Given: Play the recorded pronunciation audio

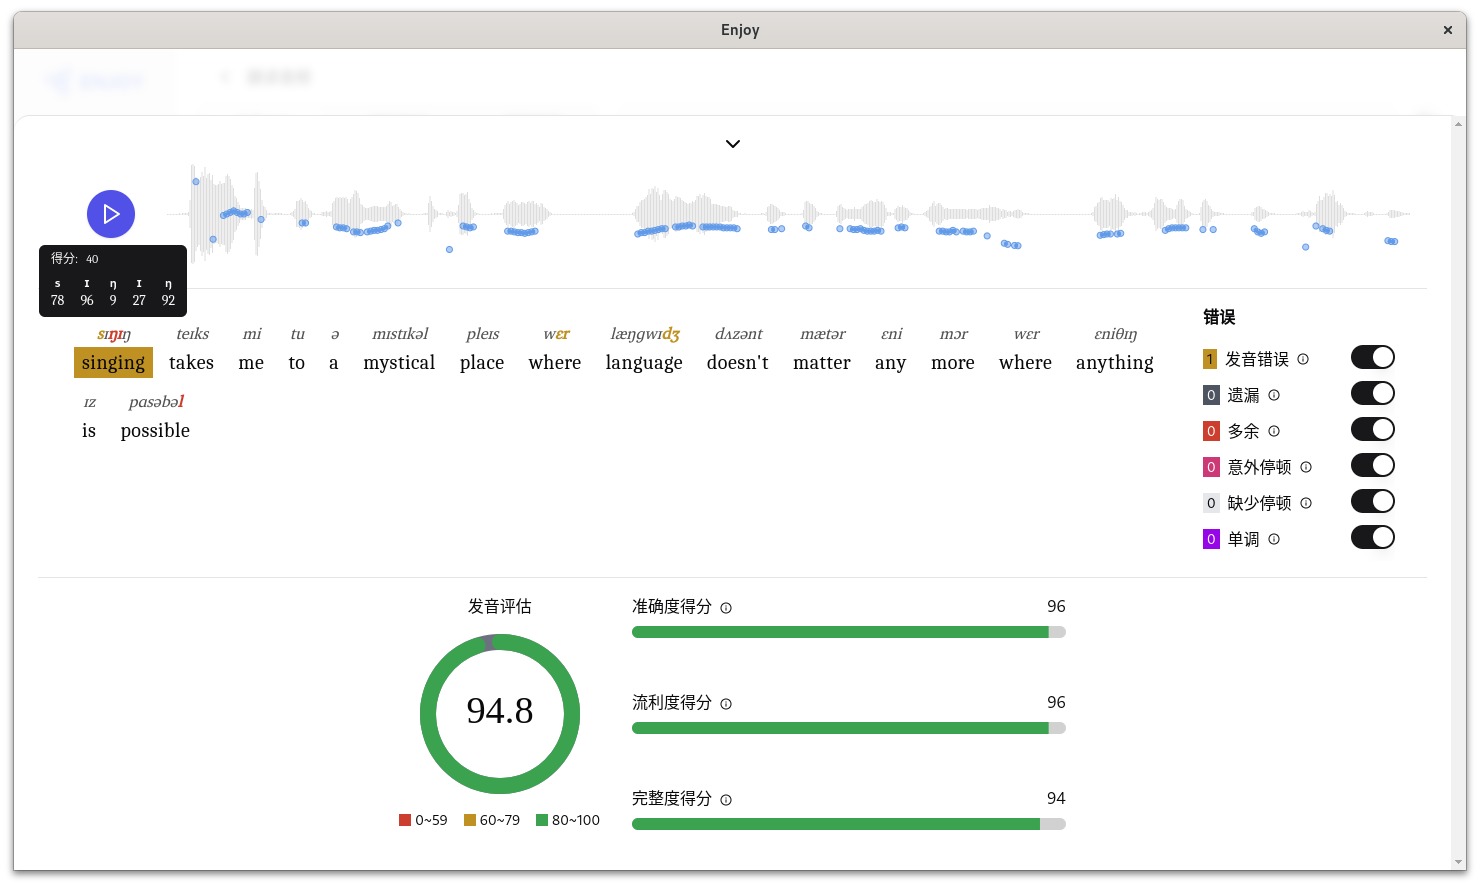Looking at the screenshot, I should pyautogui.click(x=111, y=214).
